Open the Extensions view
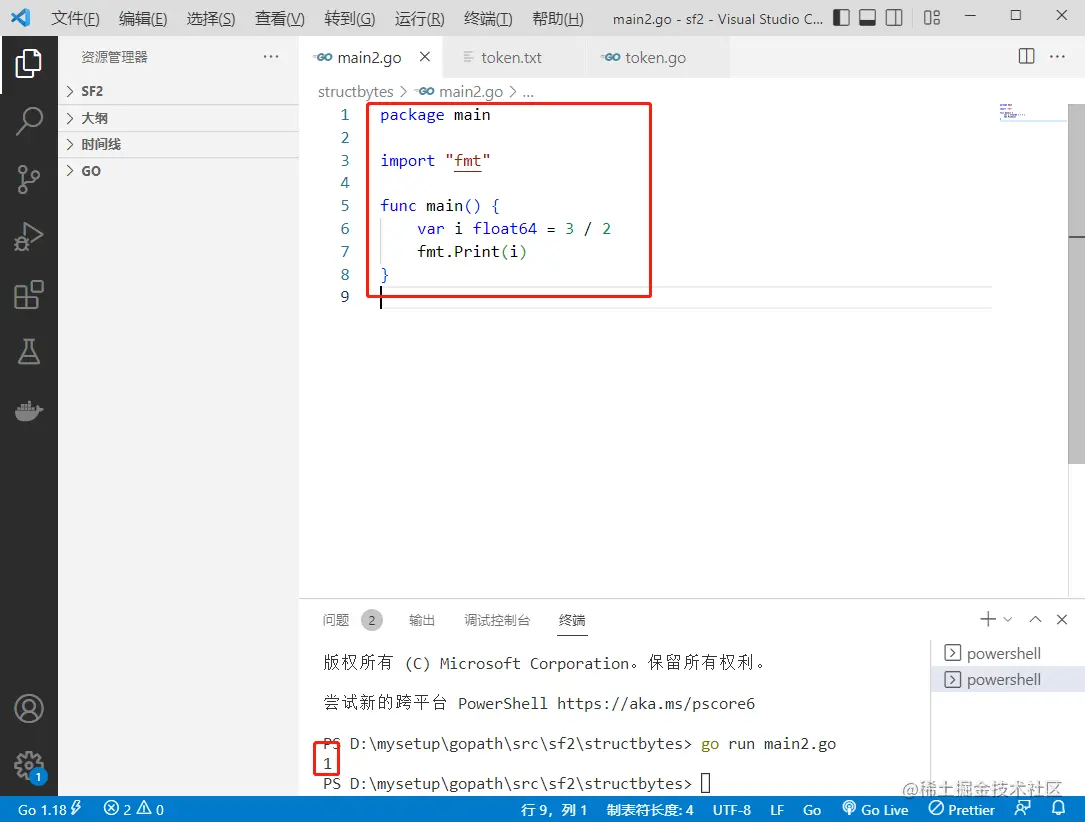Image resolution: width=1085 pixels, height=822 pixels. pyautogui.click(x=28, y=295)
